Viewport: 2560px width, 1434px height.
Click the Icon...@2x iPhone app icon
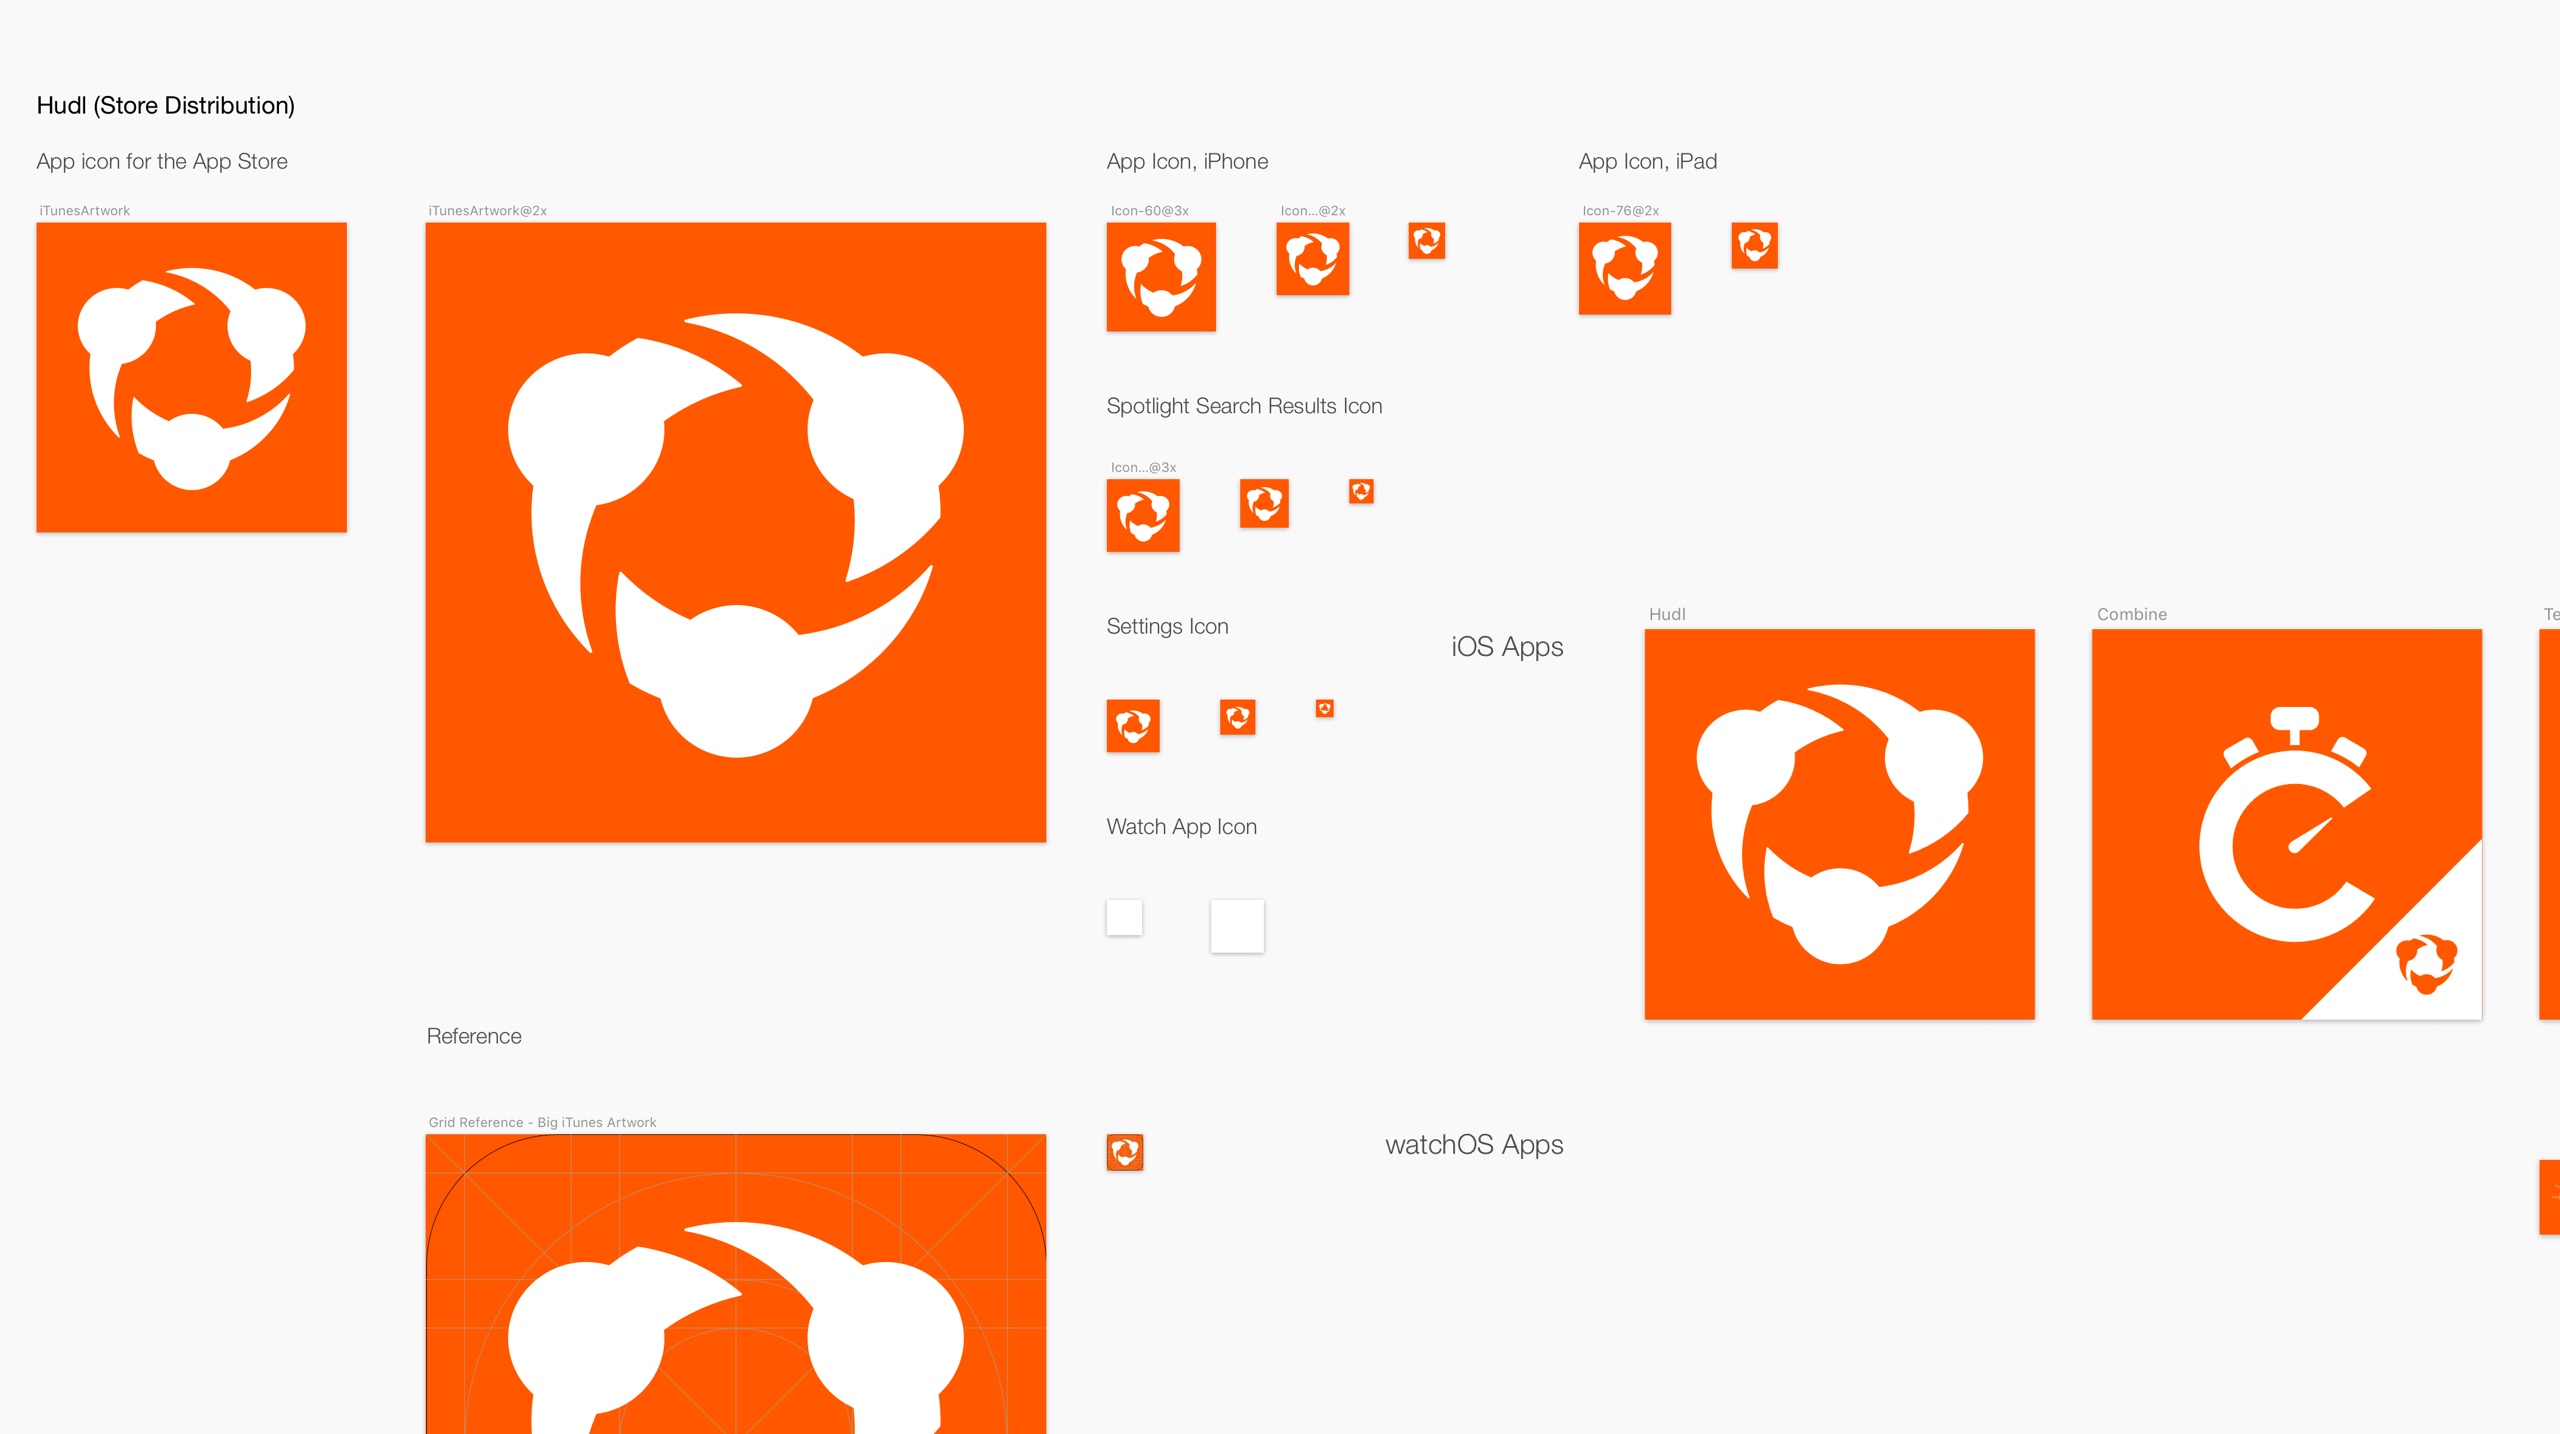1313,259
